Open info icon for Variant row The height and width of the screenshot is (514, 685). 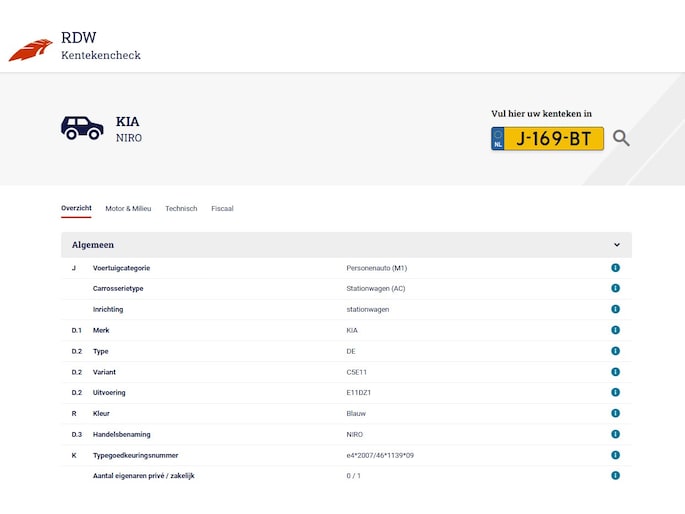point(615,372)
